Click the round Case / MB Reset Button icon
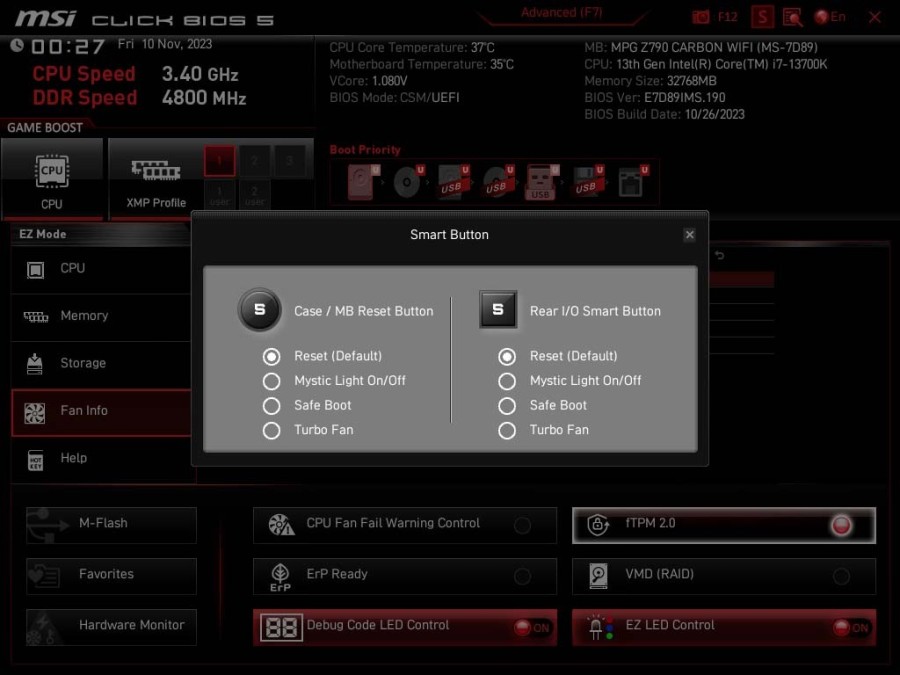This screenshot has width=900, height=675. pyautogui.click(x=259, y=310)
